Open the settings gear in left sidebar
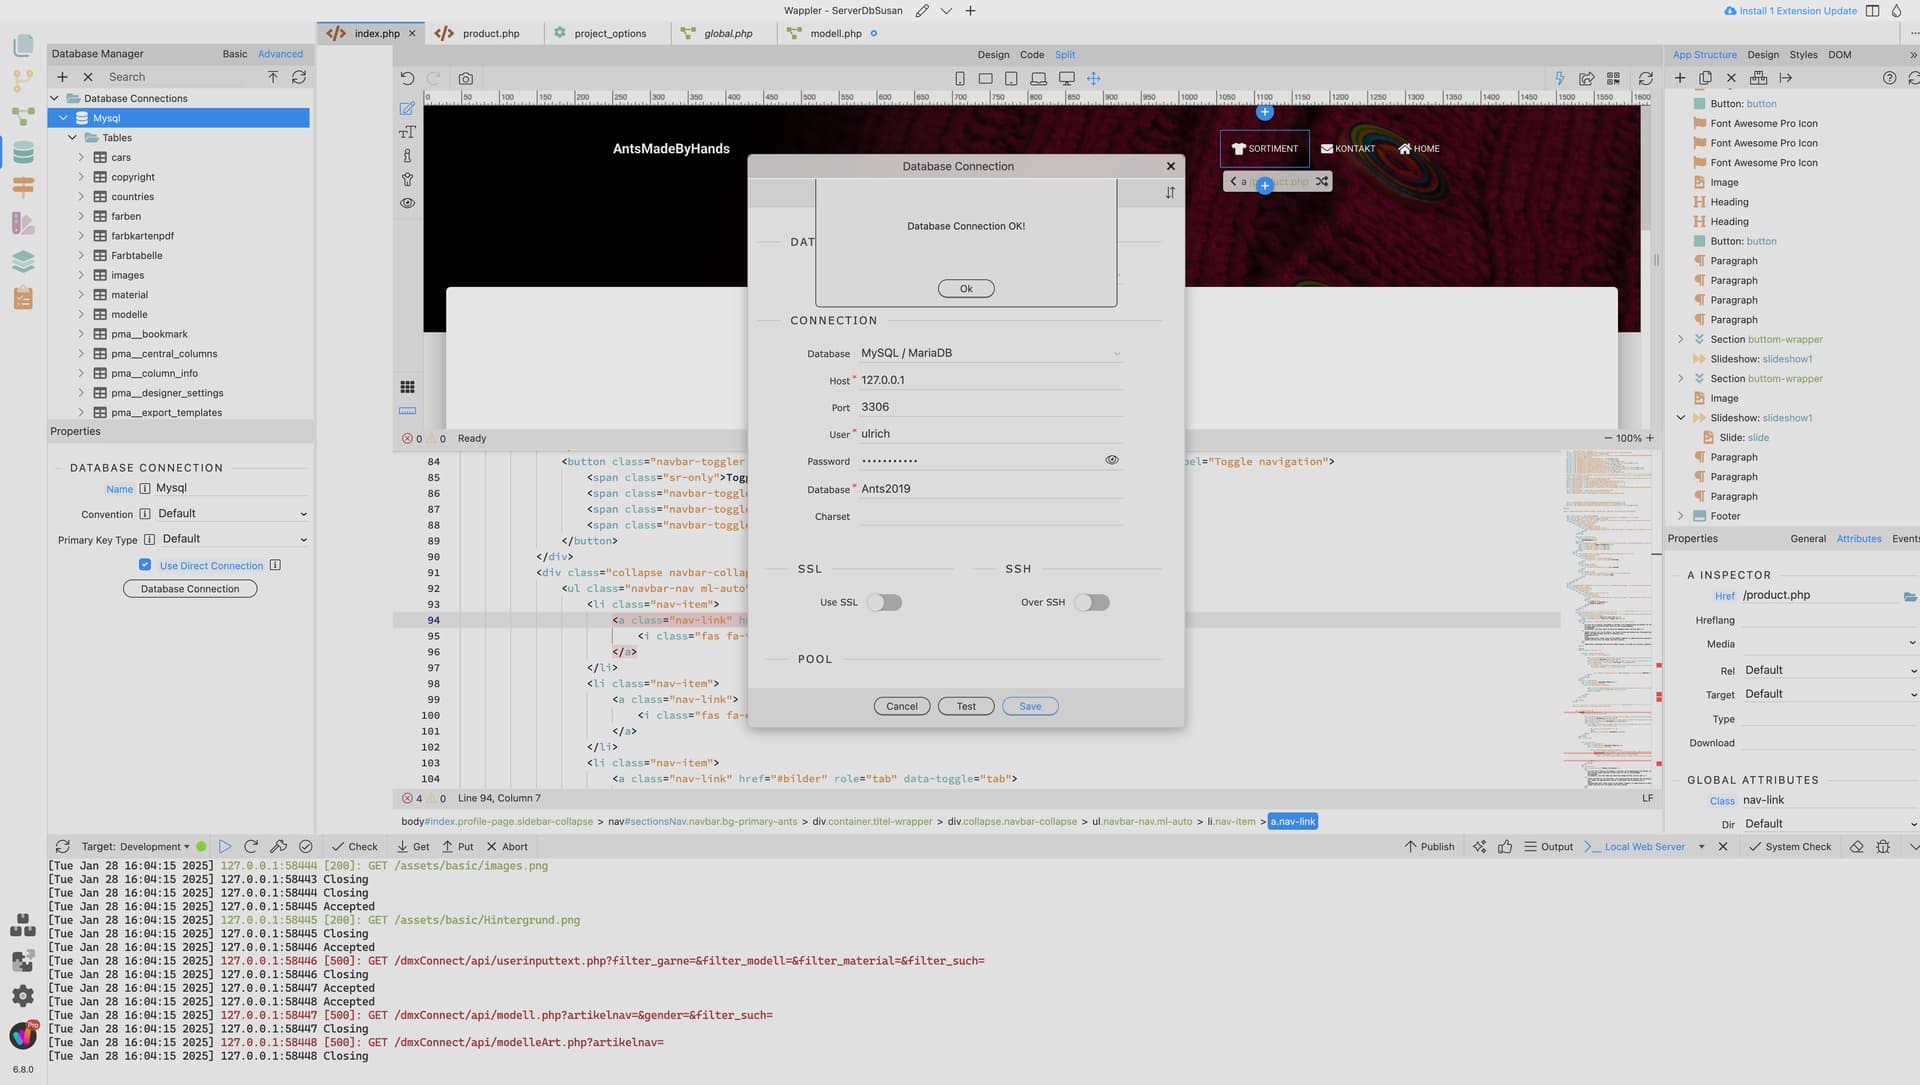Viewport: 1920px width, 1085px height. [23, 996]
